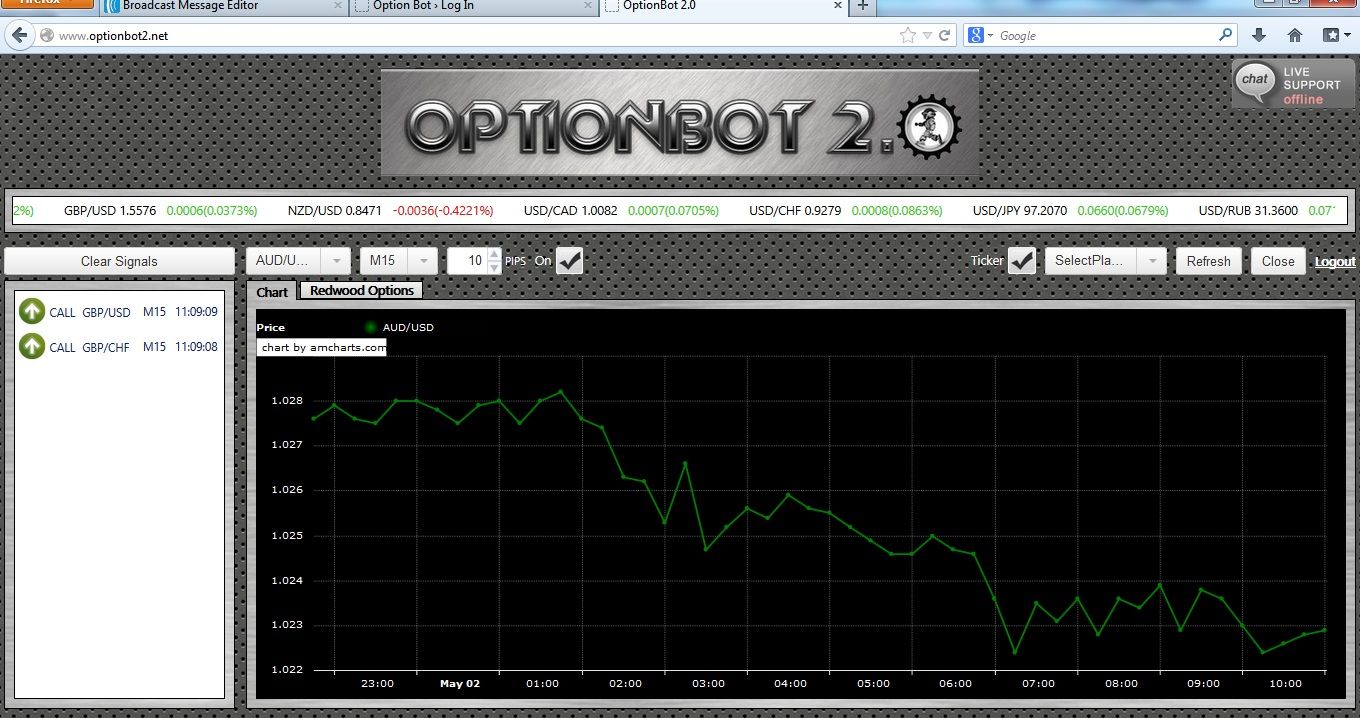Click the 06:00 time axis label
1360x718 pixels.
coord(955,684)
